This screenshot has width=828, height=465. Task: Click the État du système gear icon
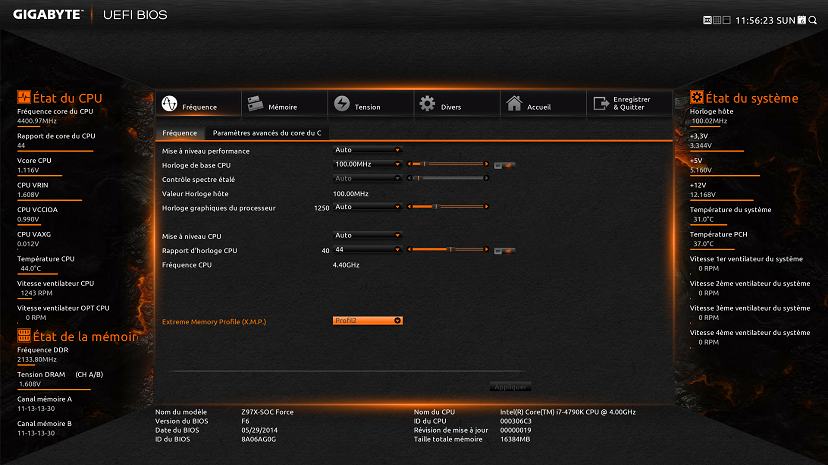(697, 97)
